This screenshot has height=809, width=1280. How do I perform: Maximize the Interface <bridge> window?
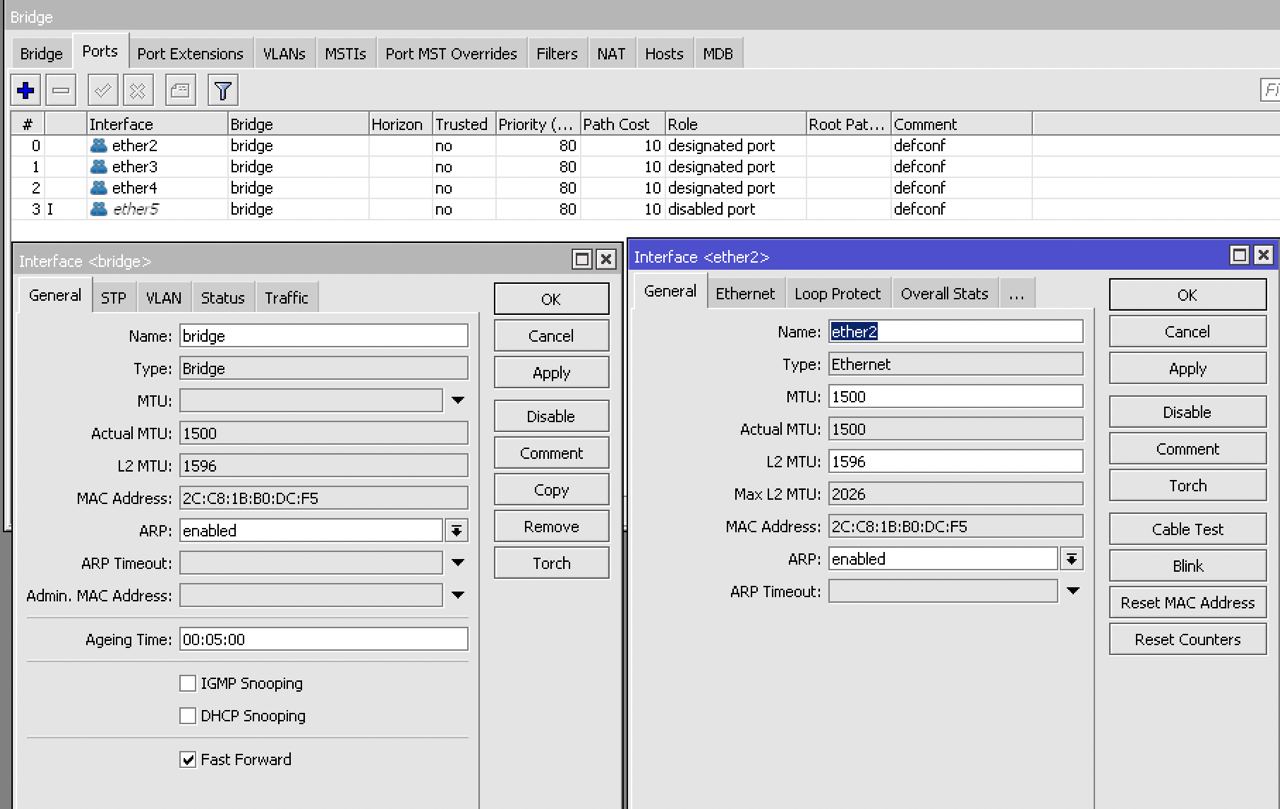click(x=582, y=259)
